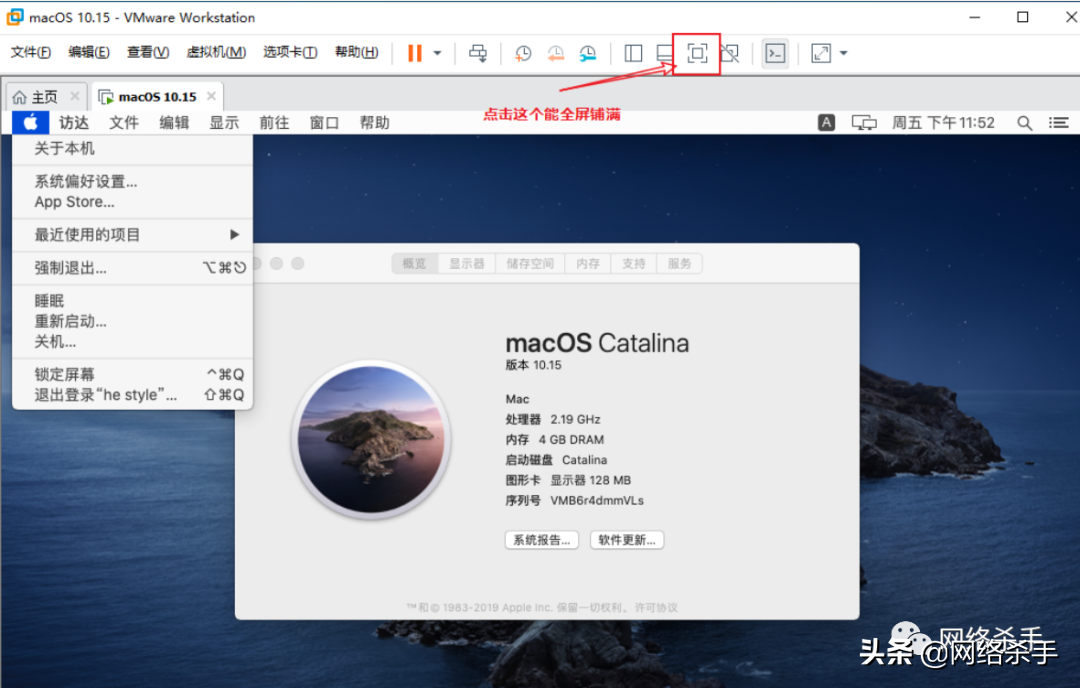This screenshot has width=1080, height=688.
Task: Open 系统偏好设置... from Apple menu
Action: point(132,181)
